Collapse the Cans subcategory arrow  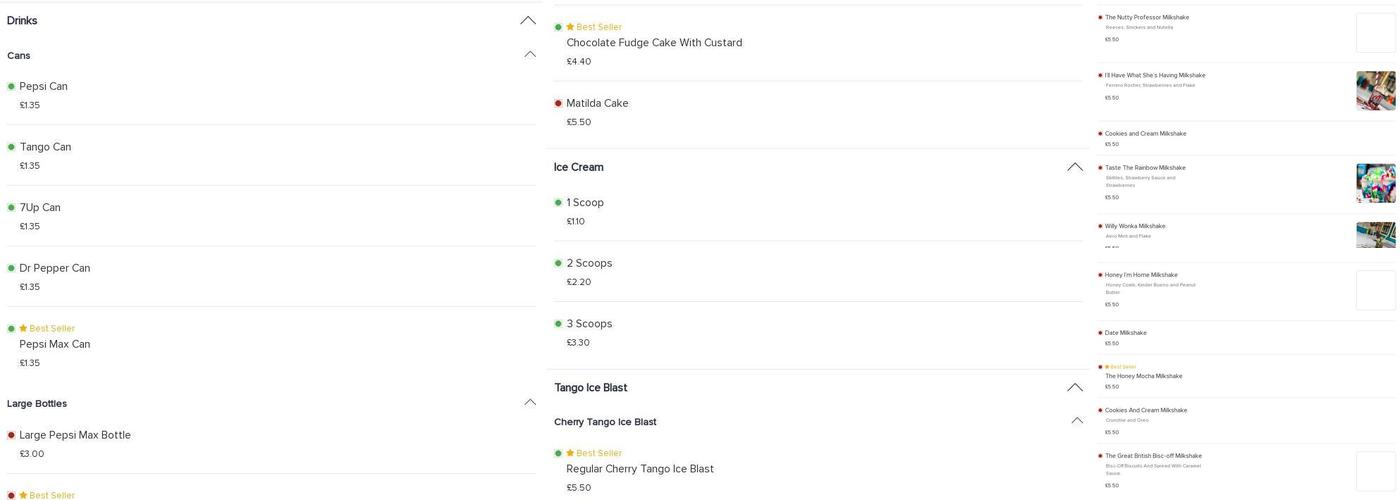pyautogui.click(x=530, y=54)
